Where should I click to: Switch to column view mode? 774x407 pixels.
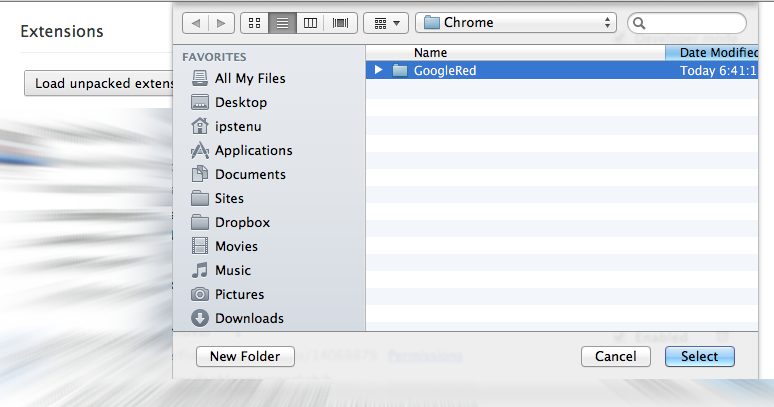(x=311, y=22)
